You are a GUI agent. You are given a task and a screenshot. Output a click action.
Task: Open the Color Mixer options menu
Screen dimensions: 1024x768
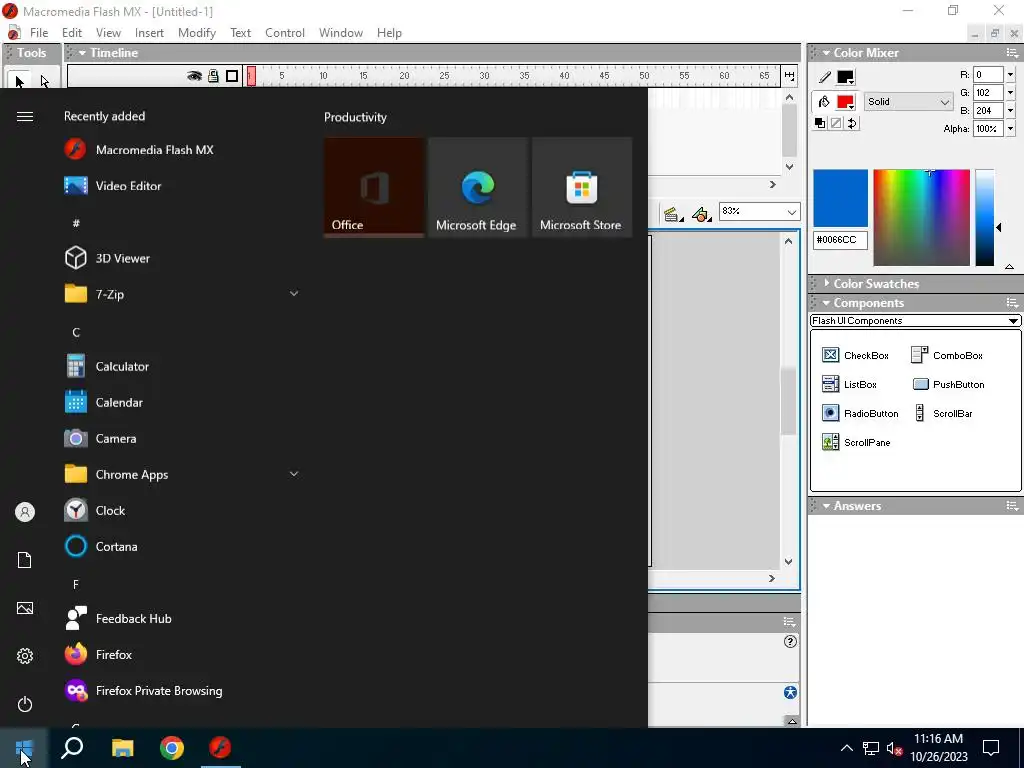(x=1012, y=53)
